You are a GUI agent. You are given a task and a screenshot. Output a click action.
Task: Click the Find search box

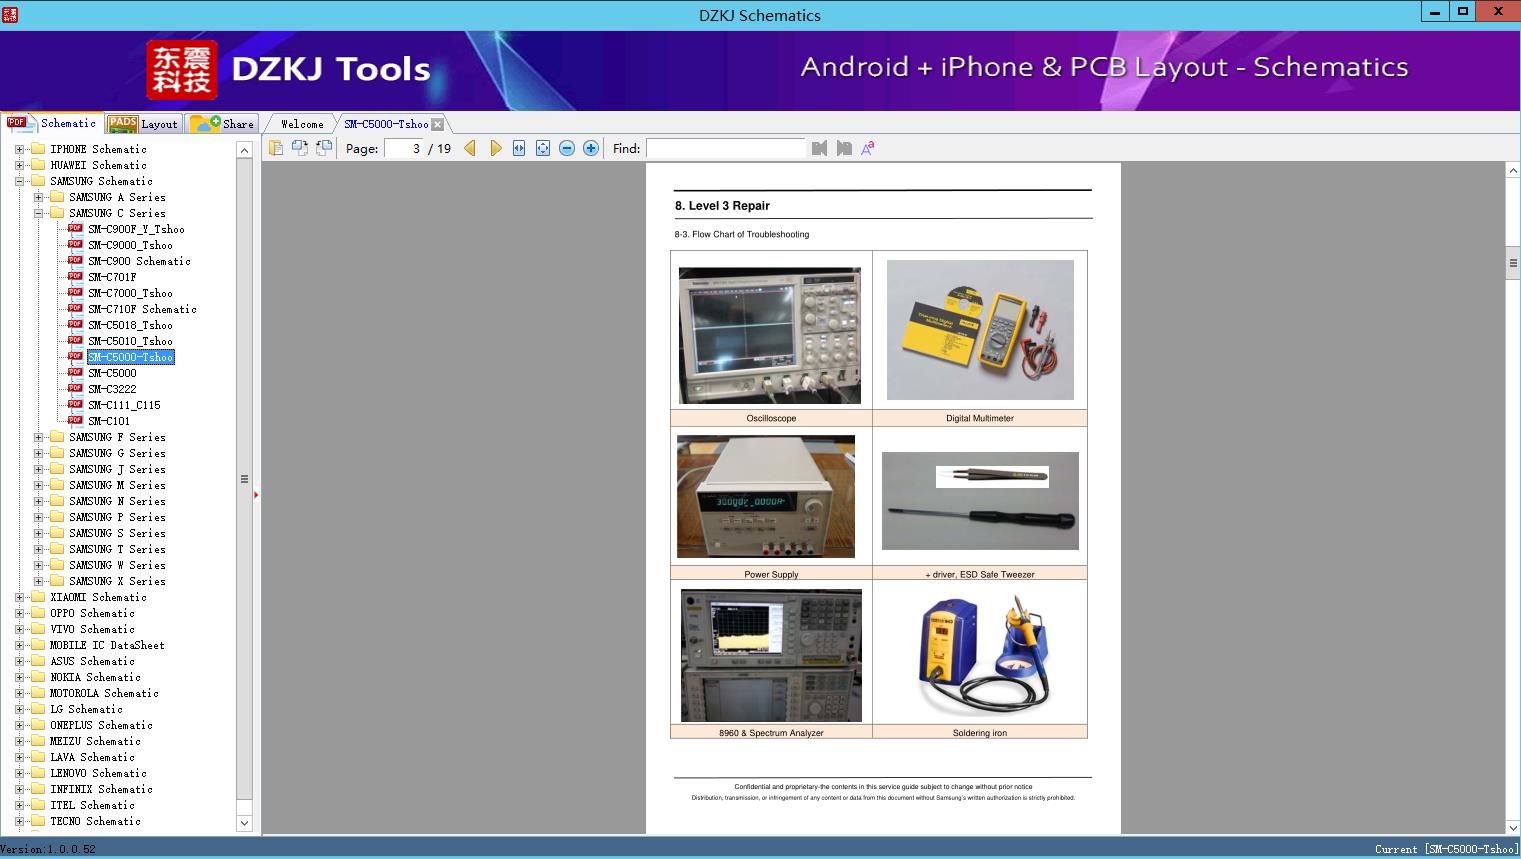pos(725,148)
